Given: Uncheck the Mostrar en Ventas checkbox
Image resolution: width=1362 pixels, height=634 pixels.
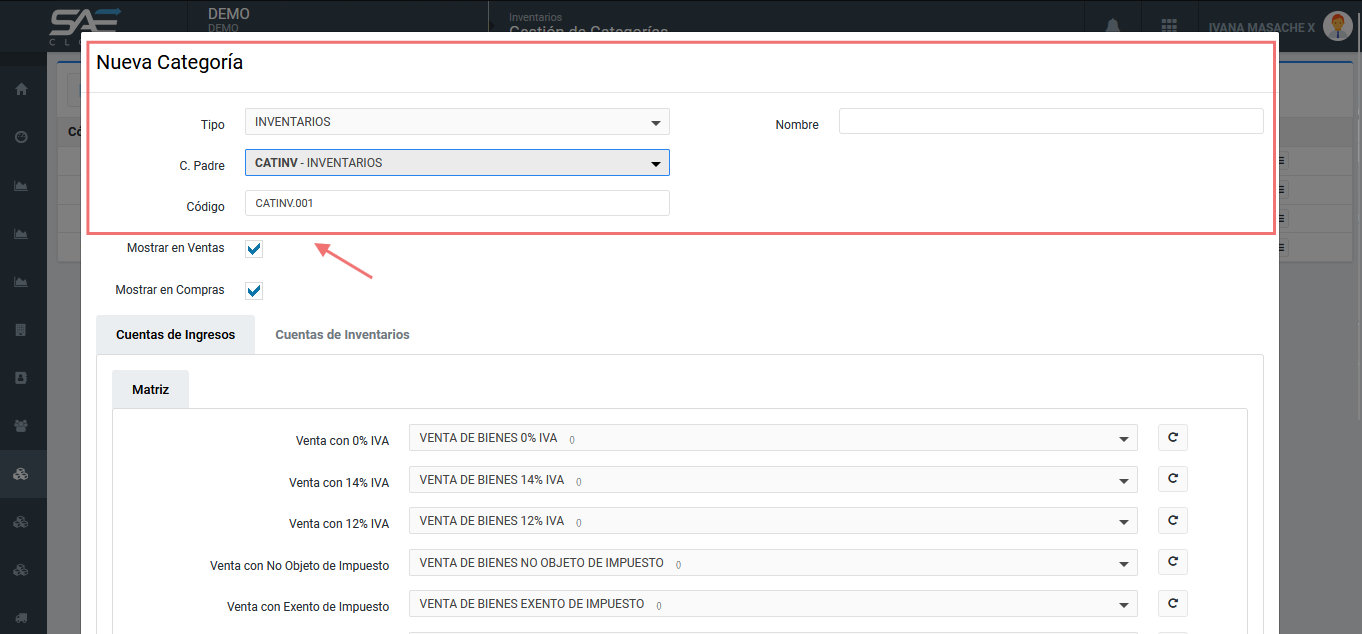Looking at the screenshot, I should tap(254, 249).
